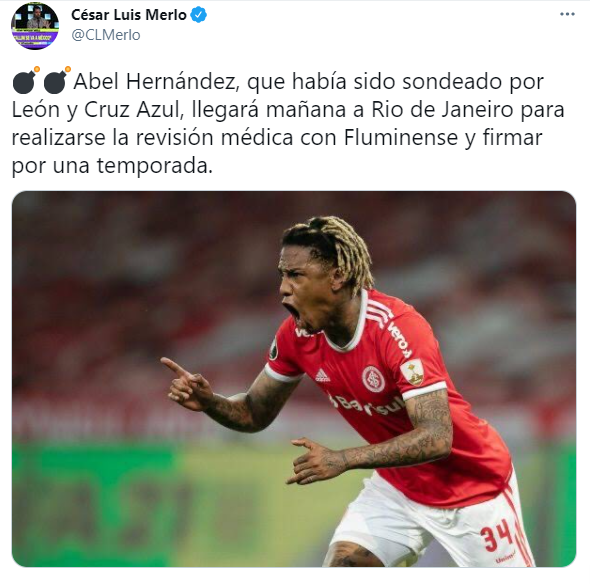590x584 pixels.
Task: Click the Adidas logo on the jersey
Action: tap(322, 375)
